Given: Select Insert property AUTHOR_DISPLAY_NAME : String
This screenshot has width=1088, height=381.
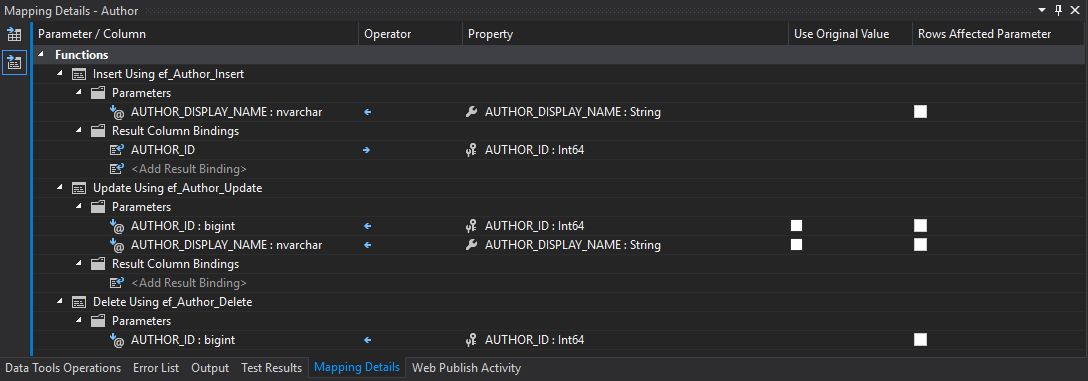Looking at the screenshot, I should click(x=572, y=112).
